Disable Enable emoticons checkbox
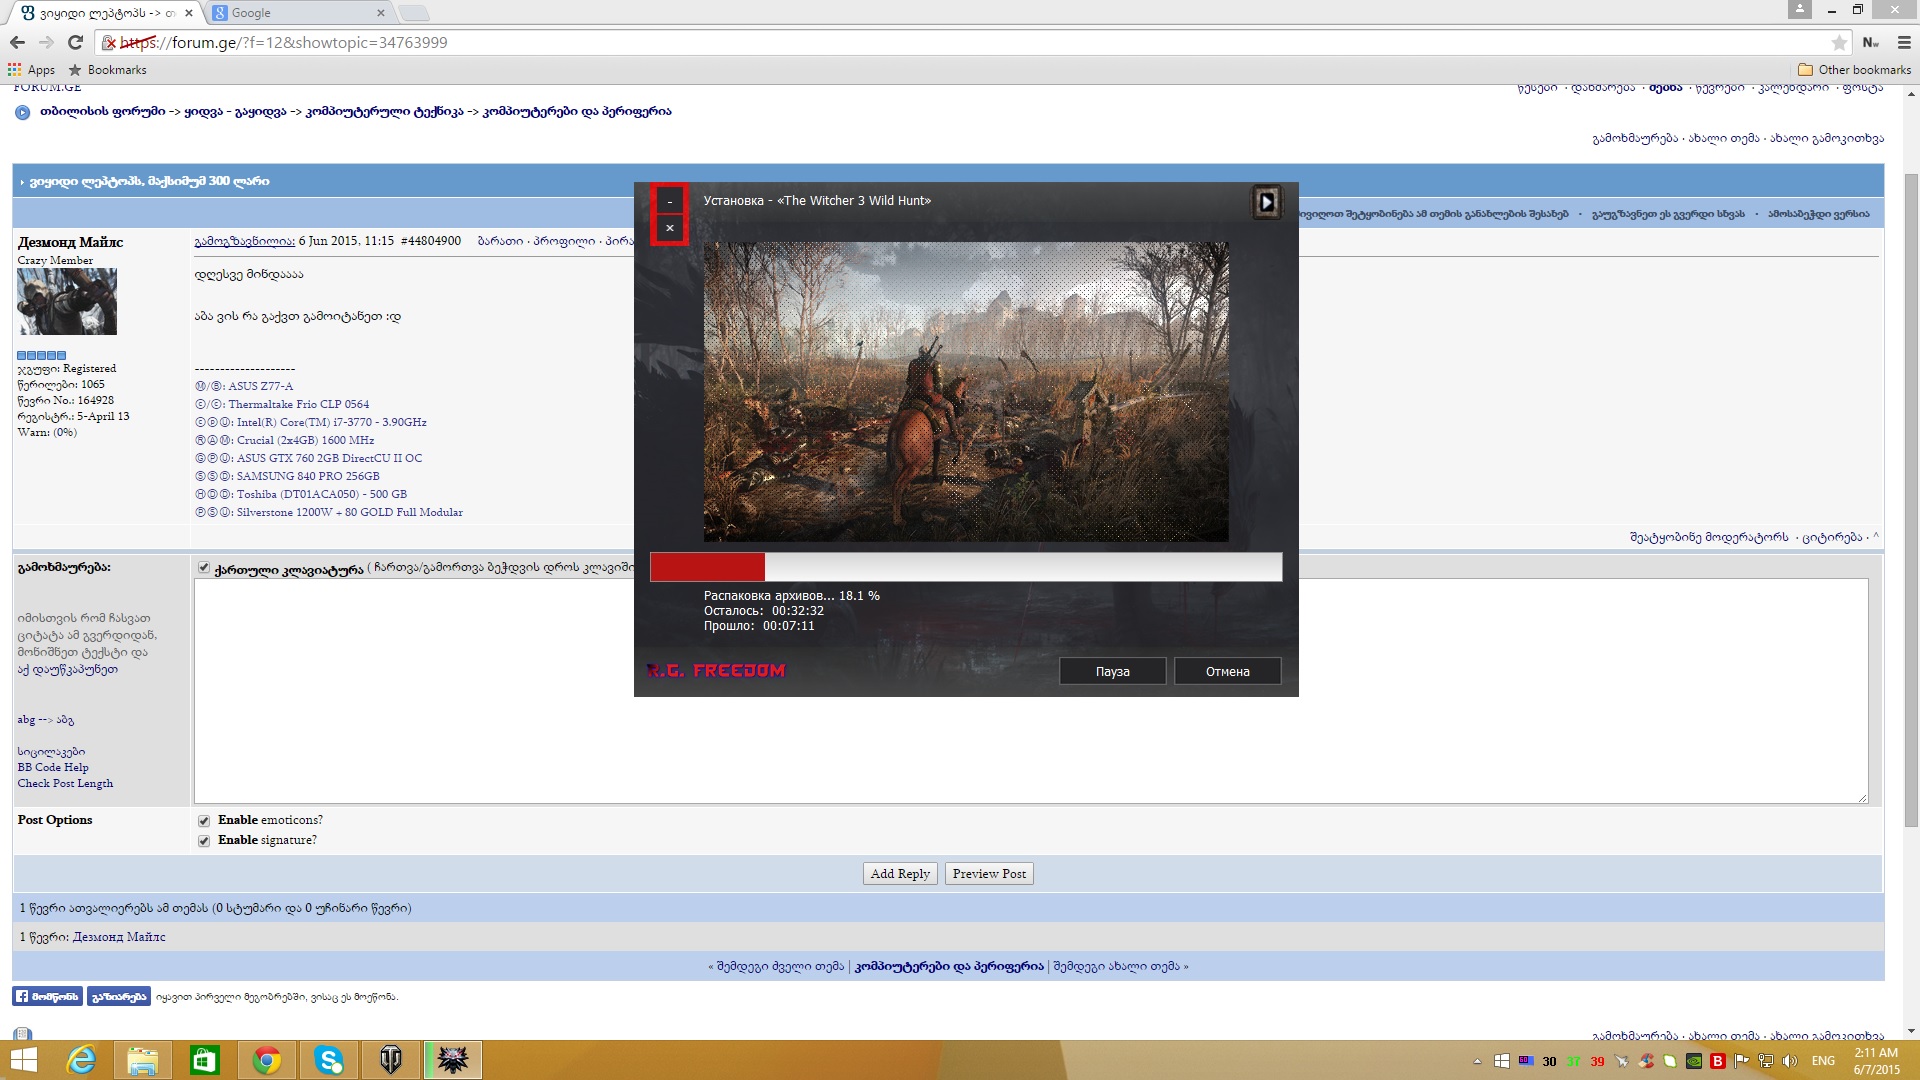The image size is (1920, 1080). tap(204, 821)
